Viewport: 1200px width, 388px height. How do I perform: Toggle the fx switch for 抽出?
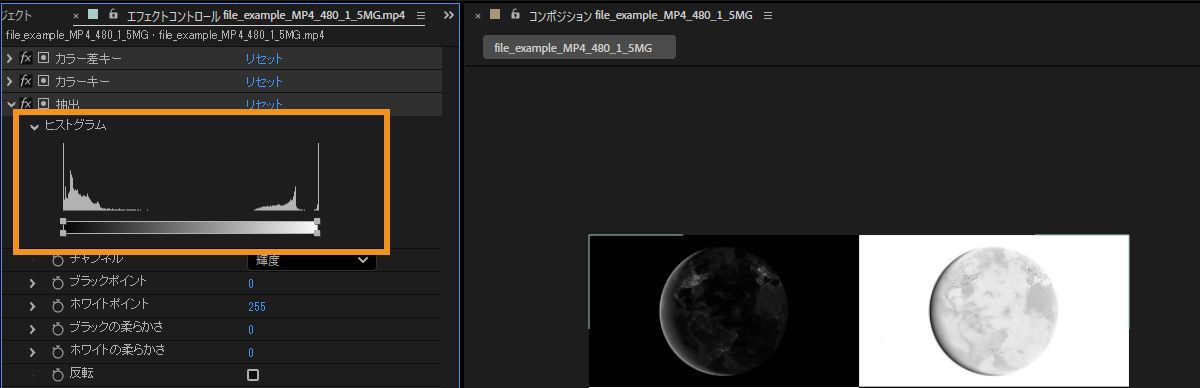coord(25,104)
